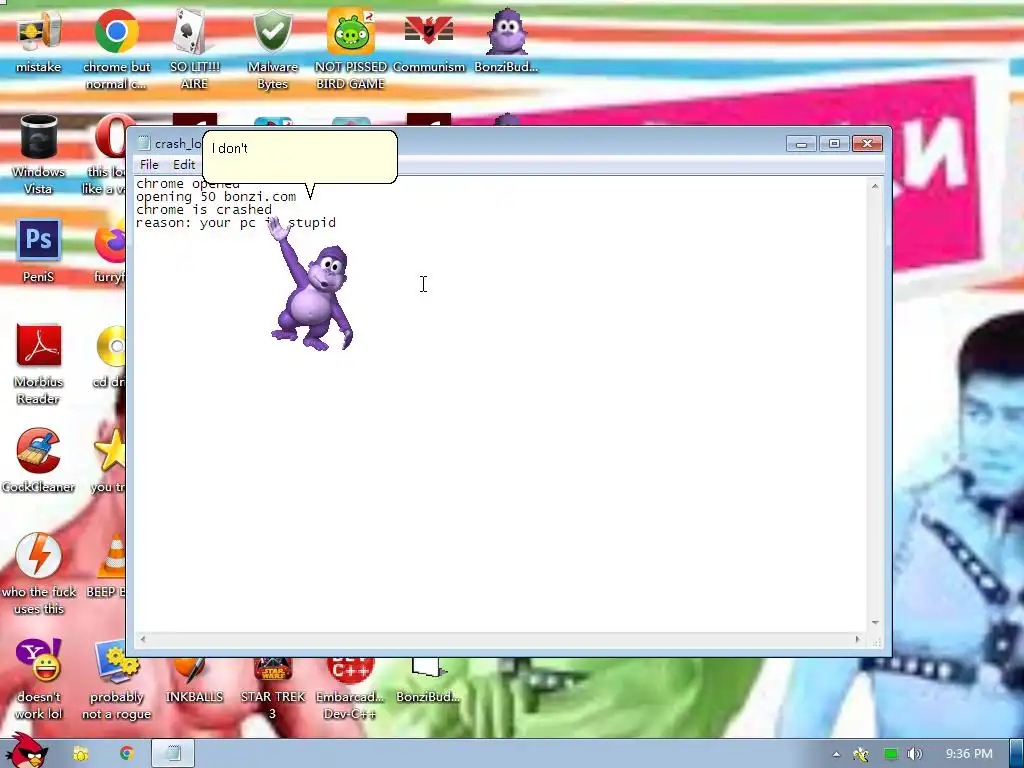1024x768 pixels.
Task: Open the 'mistake' desktop icon
Action: click(x=38, y=42)
